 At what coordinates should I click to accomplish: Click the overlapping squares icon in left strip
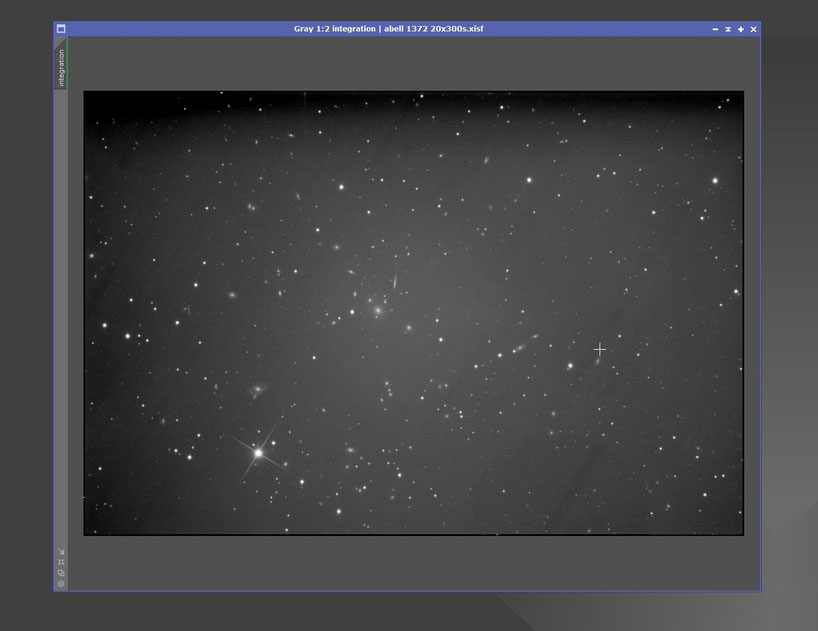coord(61,573)
